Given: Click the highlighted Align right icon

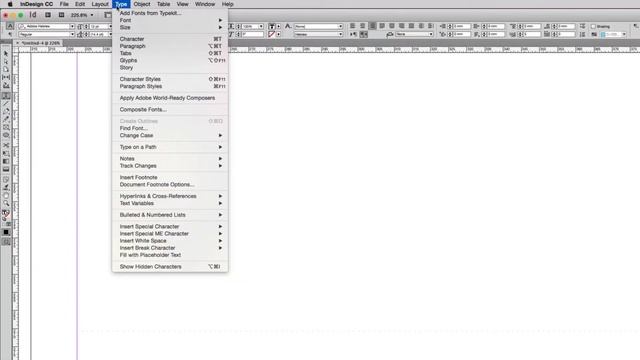Looking at the screenshot, I should click(x=372, y=26).
